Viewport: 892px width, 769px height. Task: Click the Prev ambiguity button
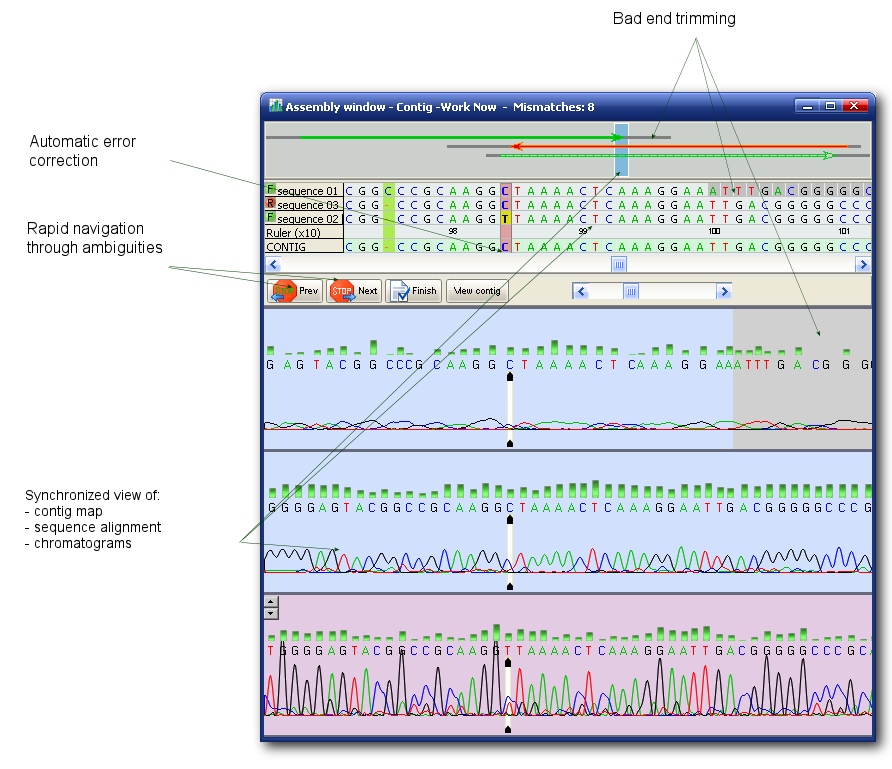click(295, 291)
